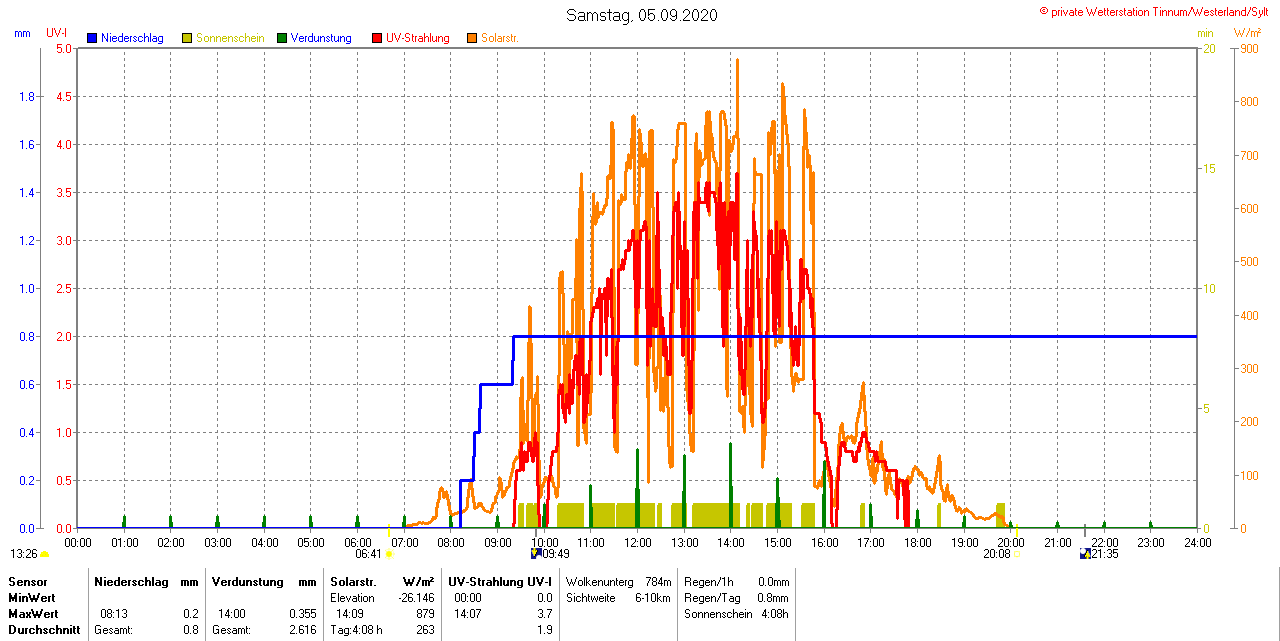Click the 20 value on min axis
Image resolution: width=1280 pixels, height=641 pixels.
(x=1208, y=48)
